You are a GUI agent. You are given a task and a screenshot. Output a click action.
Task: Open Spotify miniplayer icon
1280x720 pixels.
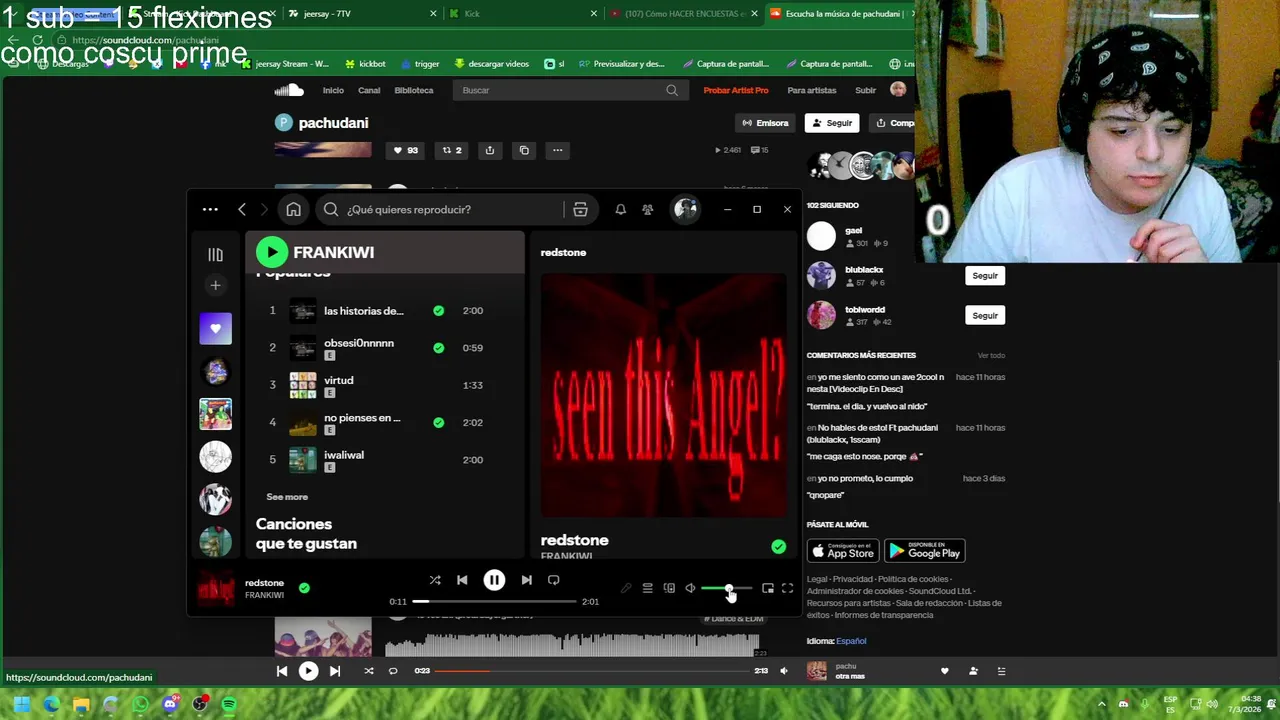point(767,588)
